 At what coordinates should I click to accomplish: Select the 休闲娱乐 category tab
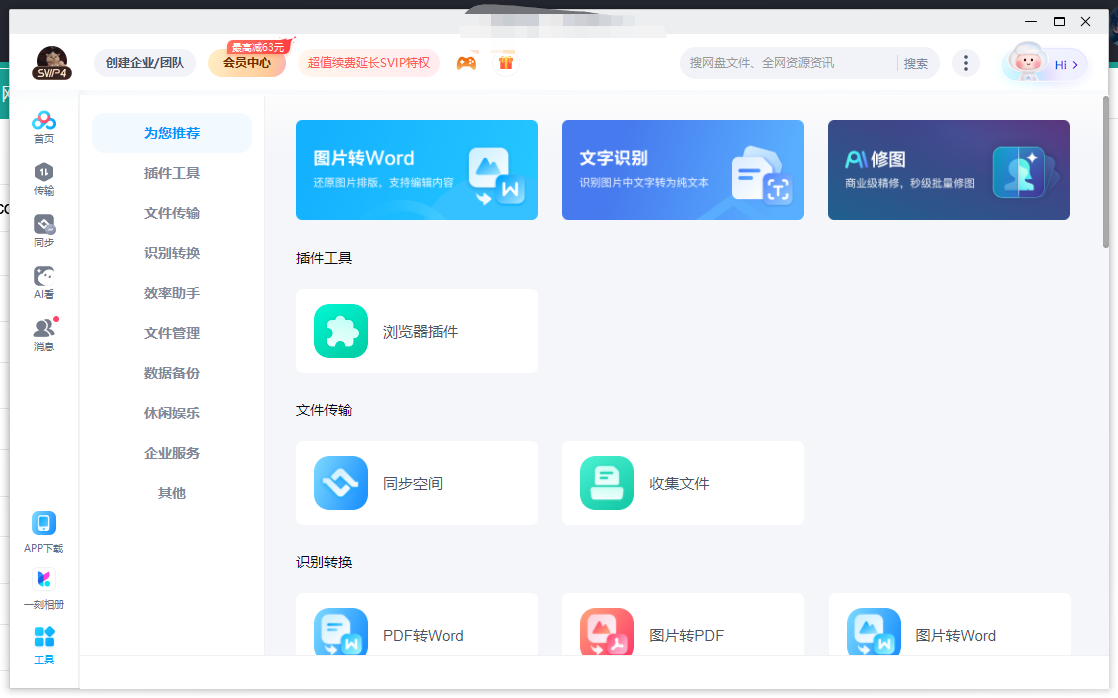172,412
